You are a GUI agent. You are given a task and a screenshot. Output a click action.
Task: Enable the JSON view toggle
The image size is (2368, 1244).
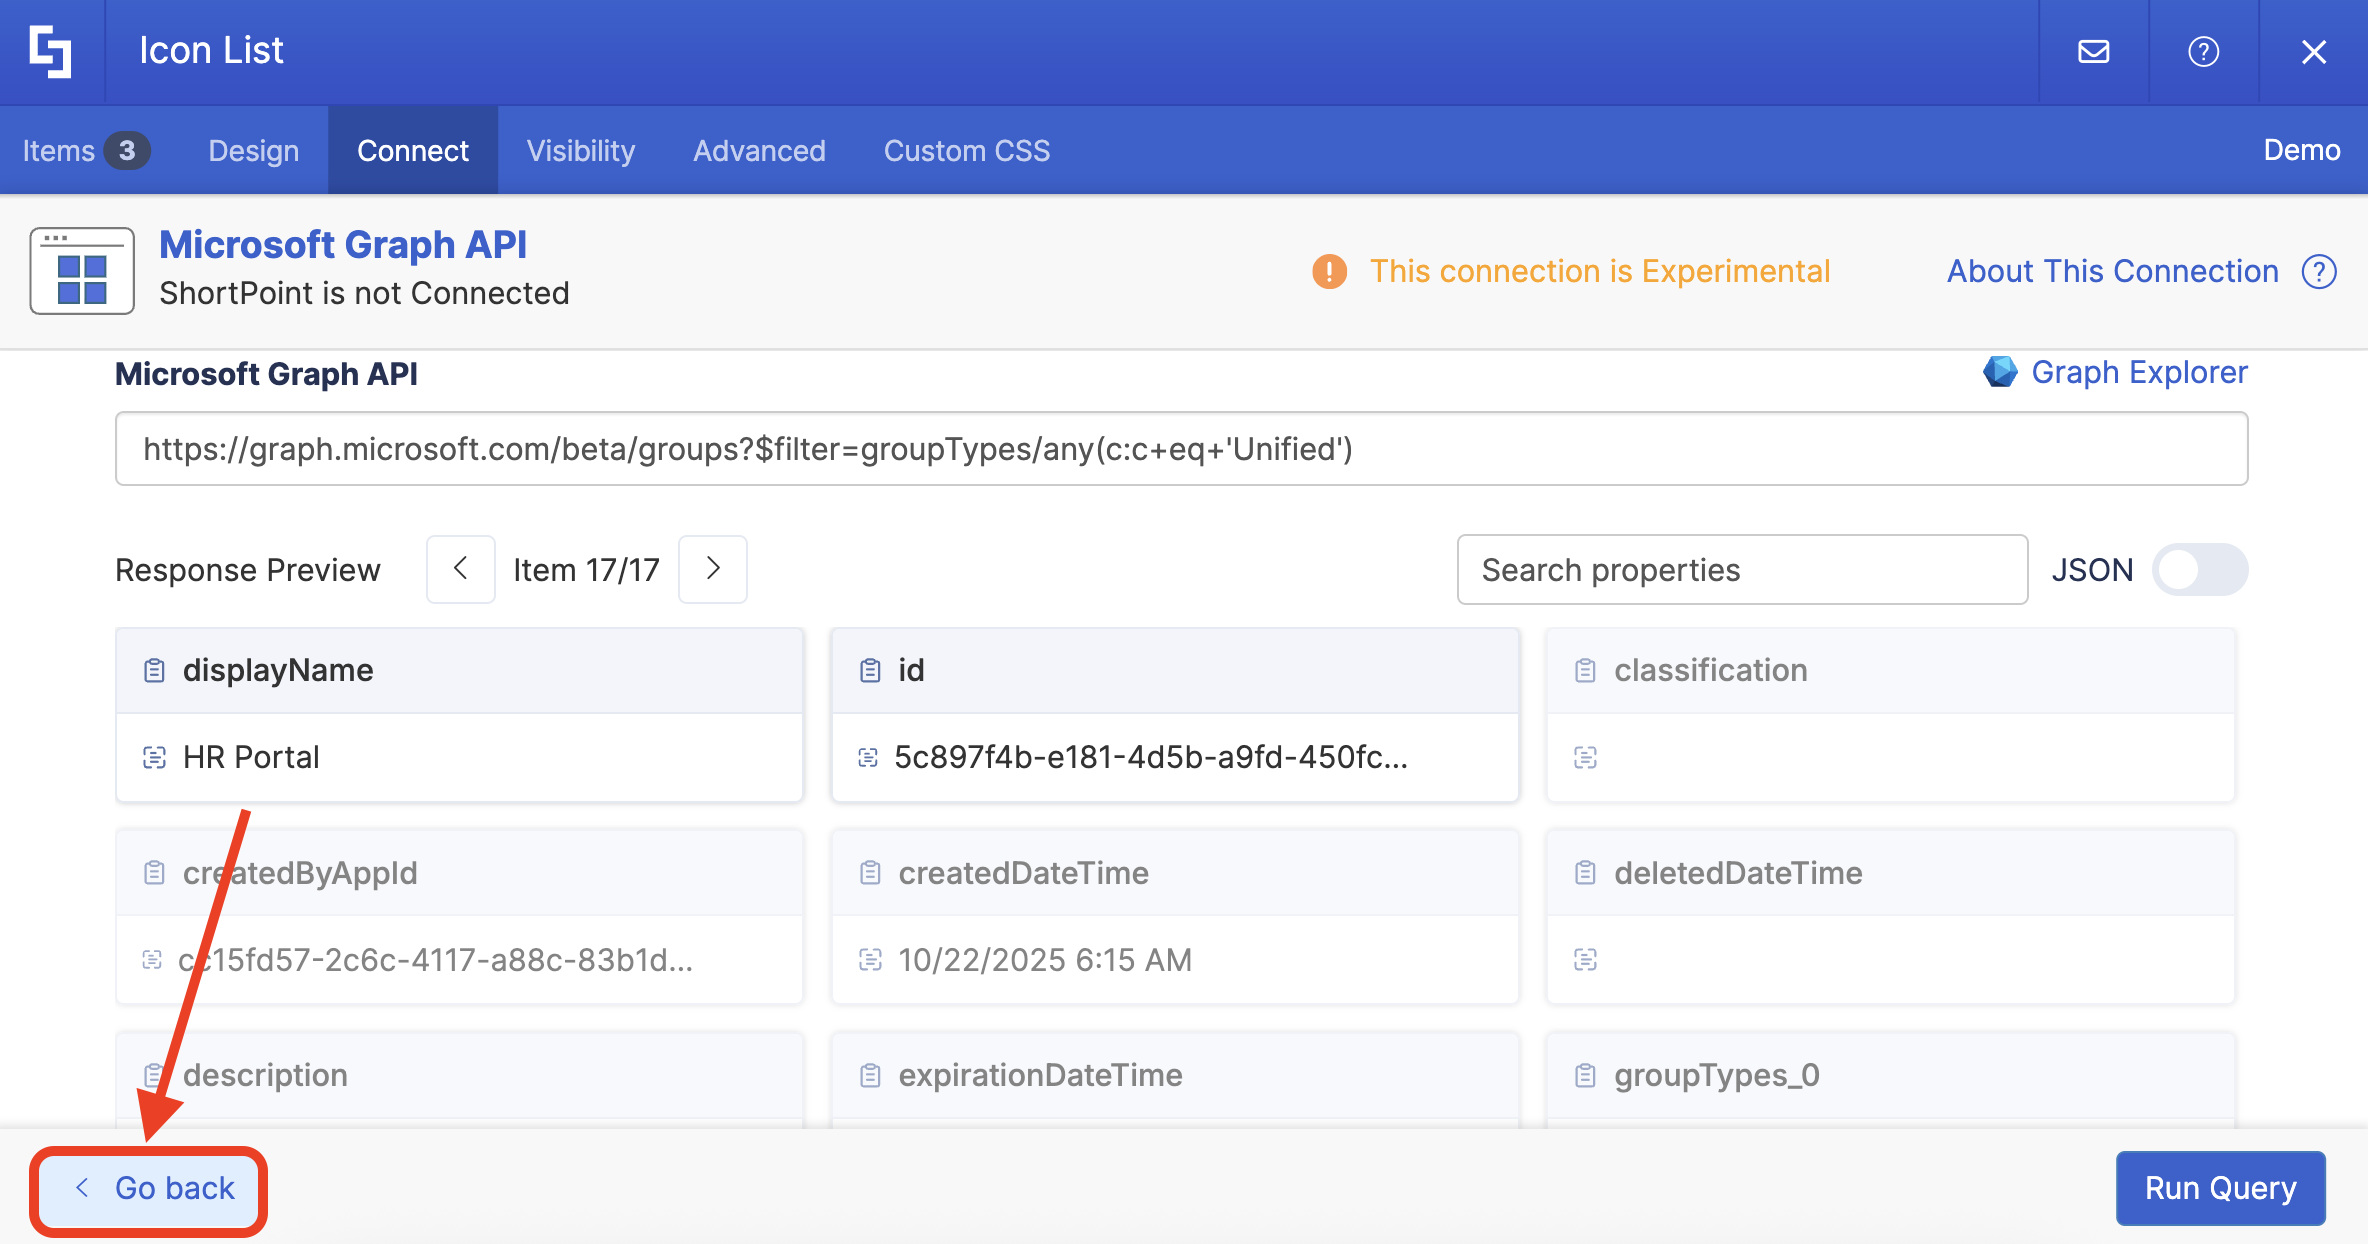[2199, 570]
